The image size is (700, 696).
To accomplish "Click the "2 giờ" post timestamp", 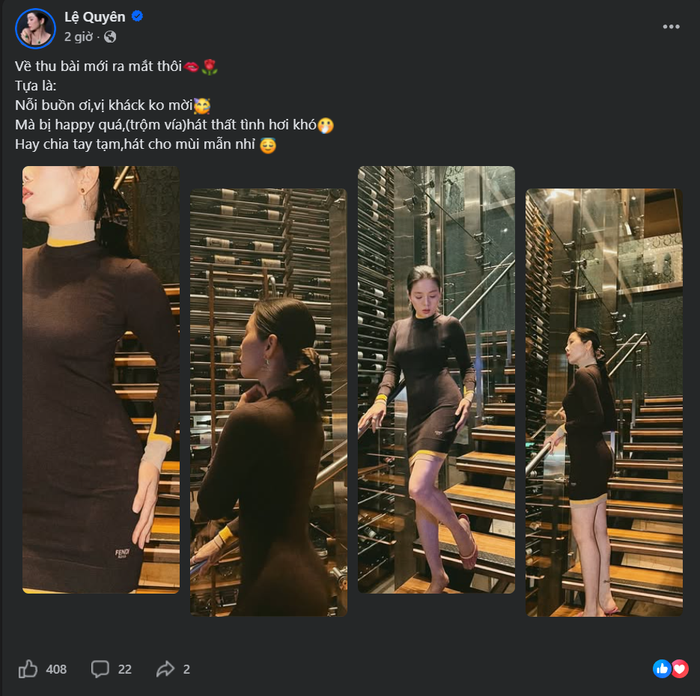I will (79, 37).
